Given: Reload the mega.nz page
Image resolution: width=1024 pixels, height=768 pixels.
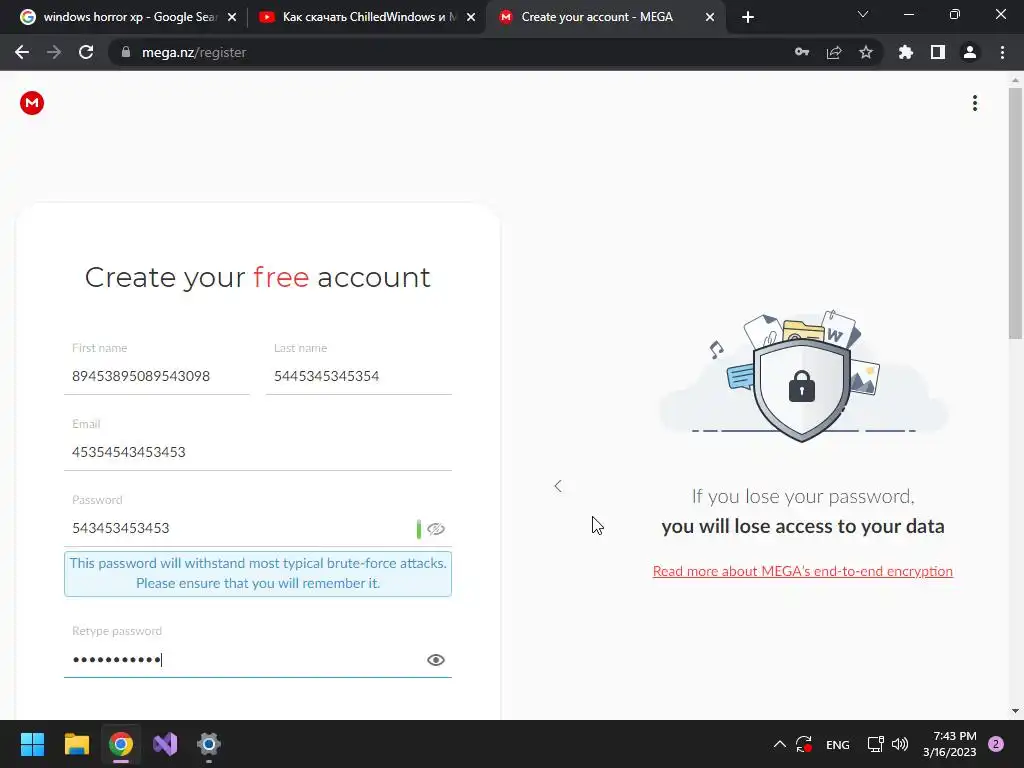Looking at the screenshot, I should [x=86, y=52].
